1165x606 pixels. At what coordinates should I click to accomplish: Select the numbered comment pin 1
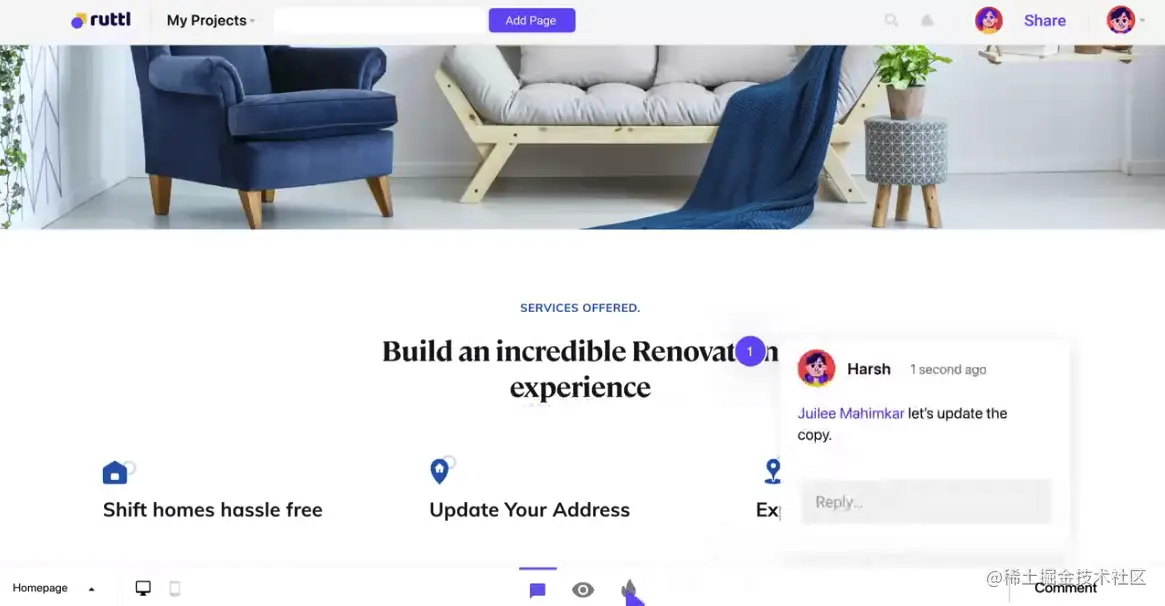[x=750, y=351]
